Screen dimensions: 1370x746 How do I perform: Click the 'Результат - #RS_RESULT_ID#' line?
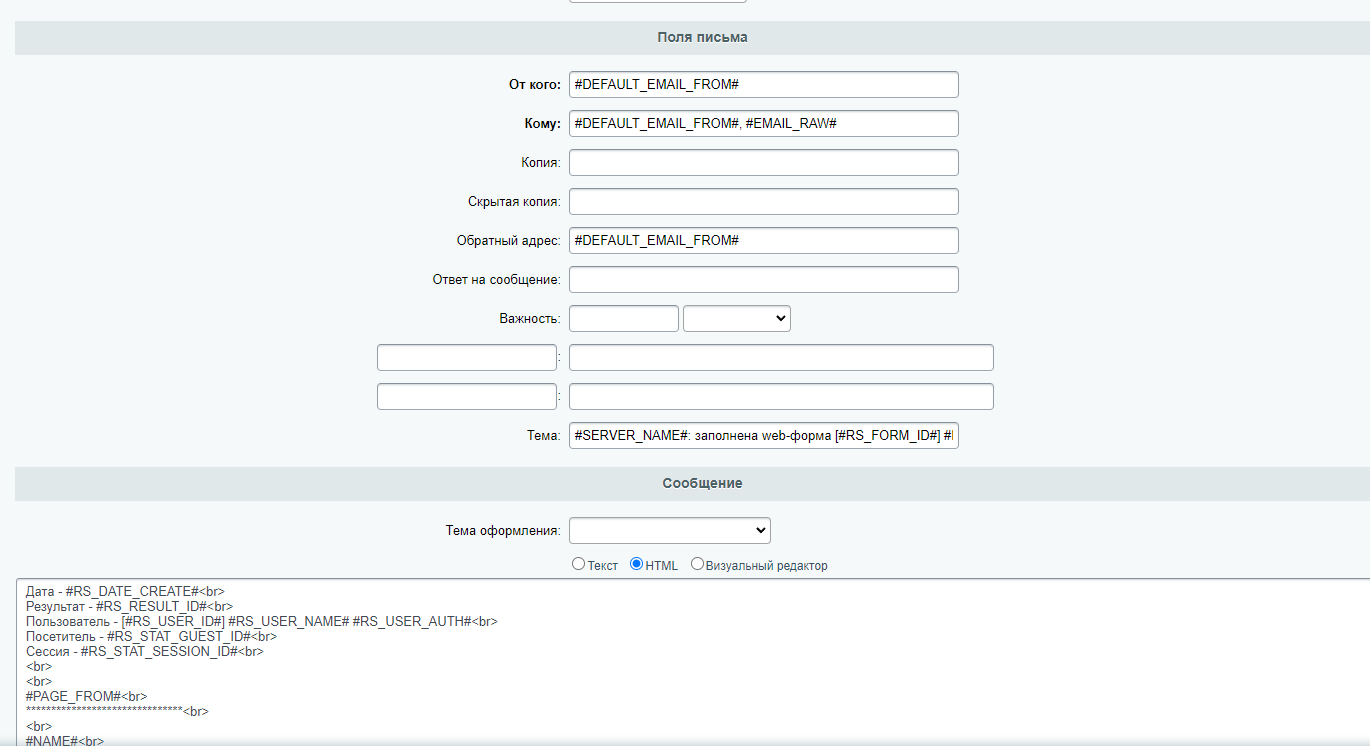pos(129,606)
